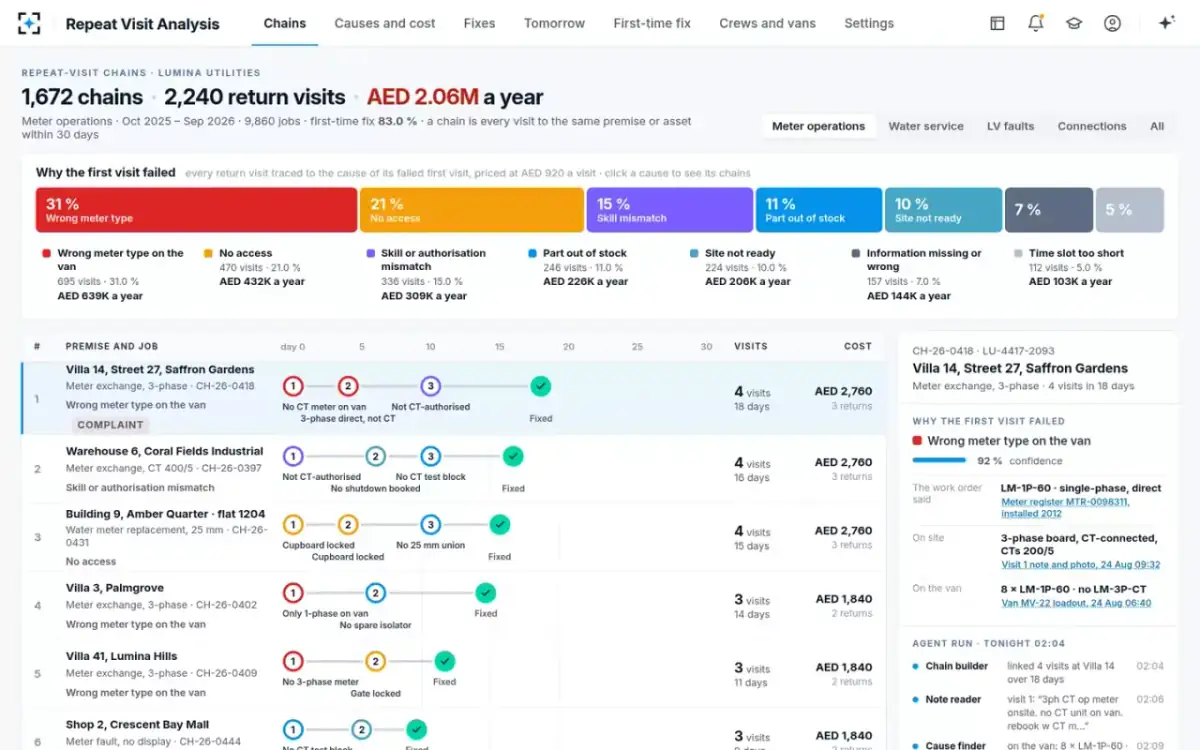Click red swatch for Wrong meter type on the van
1200x750 pixels.
click(46, 254)
